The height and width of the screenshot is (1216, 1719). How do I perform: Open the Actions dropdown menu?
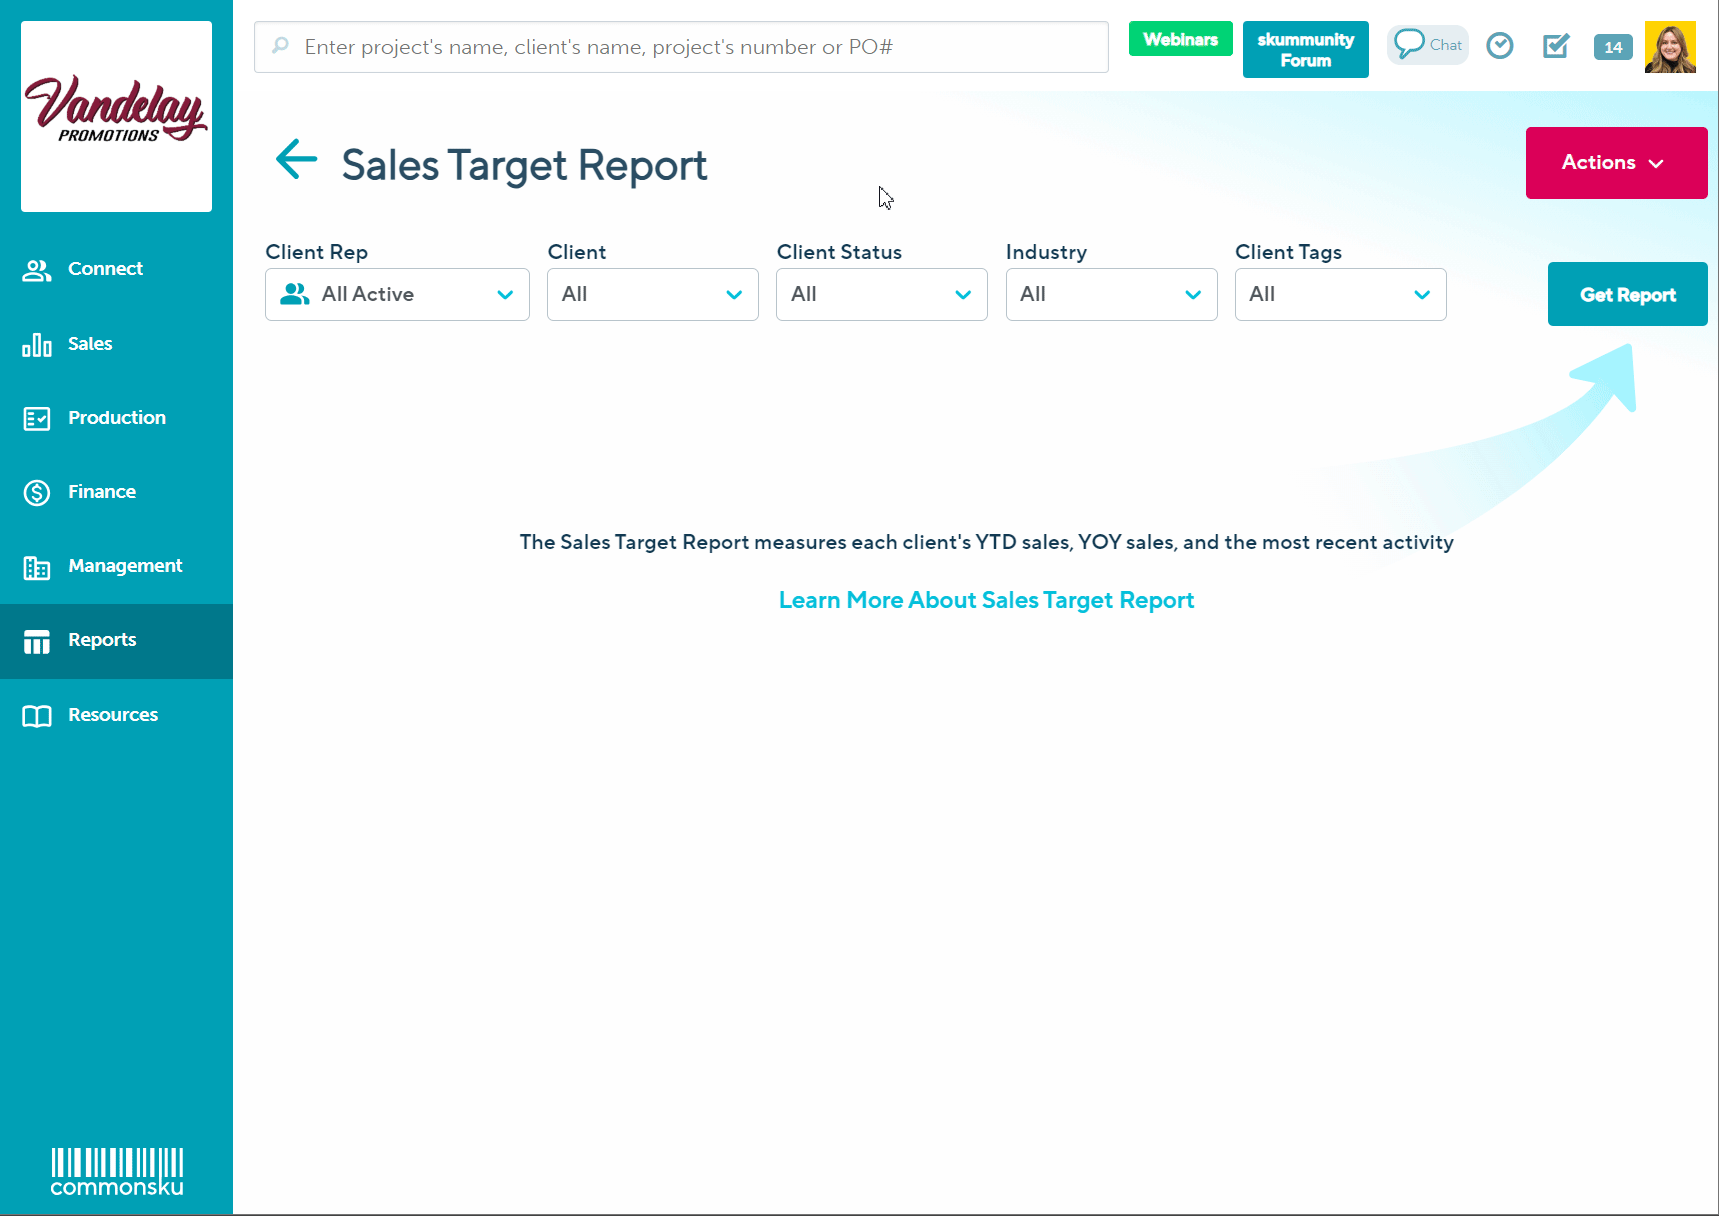coord(1615,163)
